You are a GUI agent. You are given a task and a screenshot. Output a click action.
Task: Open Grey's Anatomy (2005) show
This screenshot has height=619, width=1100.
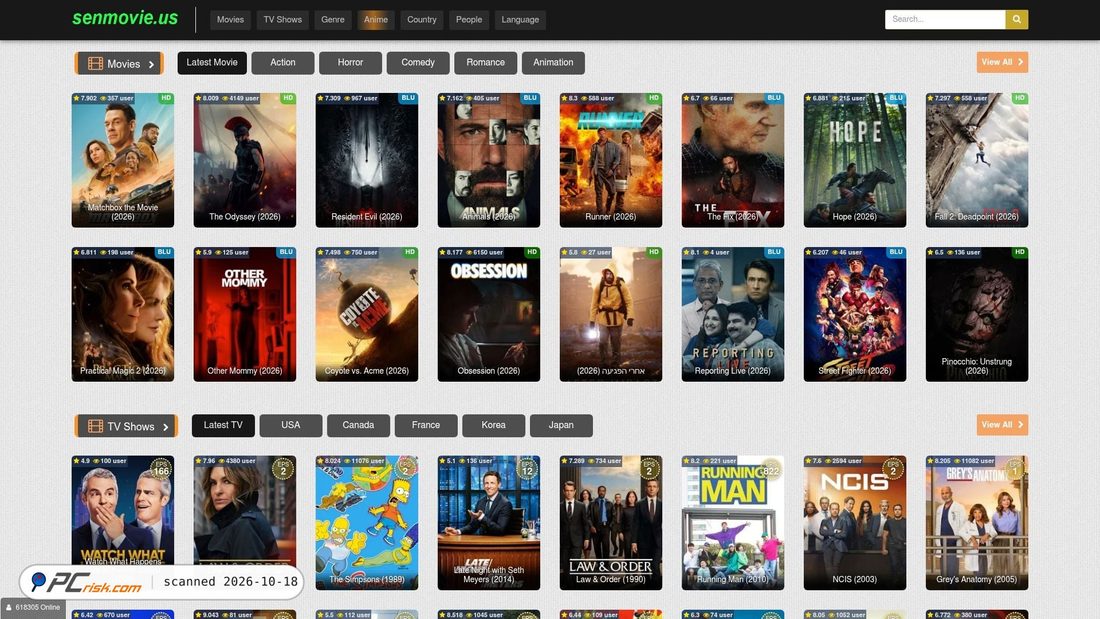point(977,523)
